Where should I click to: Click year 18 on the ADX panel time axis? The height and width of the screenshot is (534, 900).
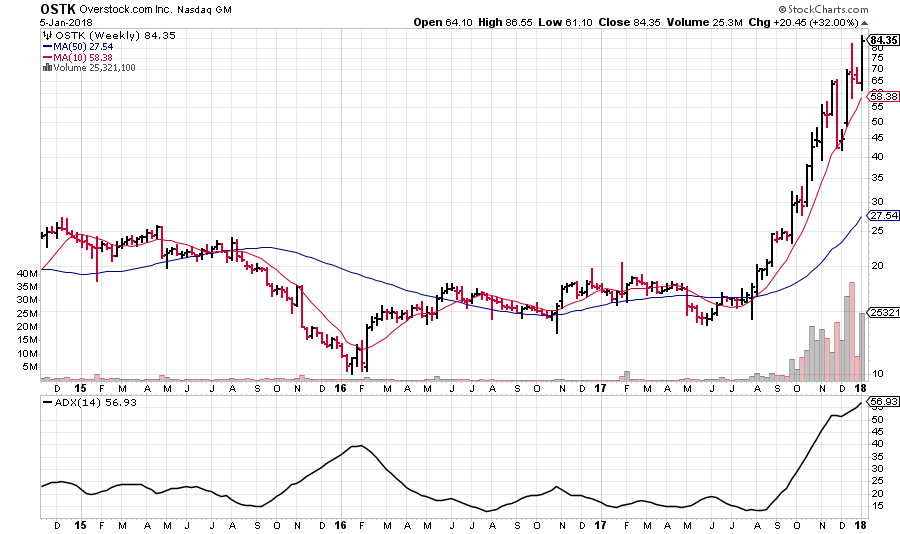(x=861, y=525)
